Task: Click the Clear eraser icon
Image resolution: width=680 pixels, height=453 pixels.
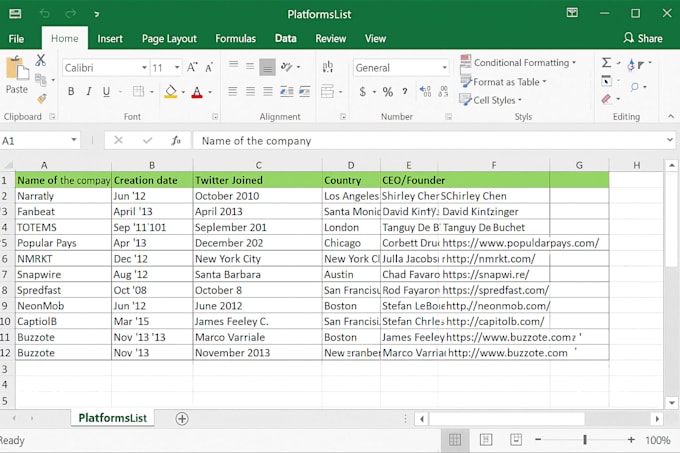Action: [x=606, y=99]
